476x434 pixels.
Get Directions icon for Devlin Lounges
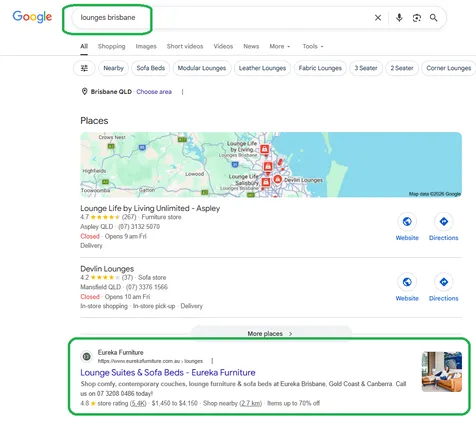tap(444, 282)
